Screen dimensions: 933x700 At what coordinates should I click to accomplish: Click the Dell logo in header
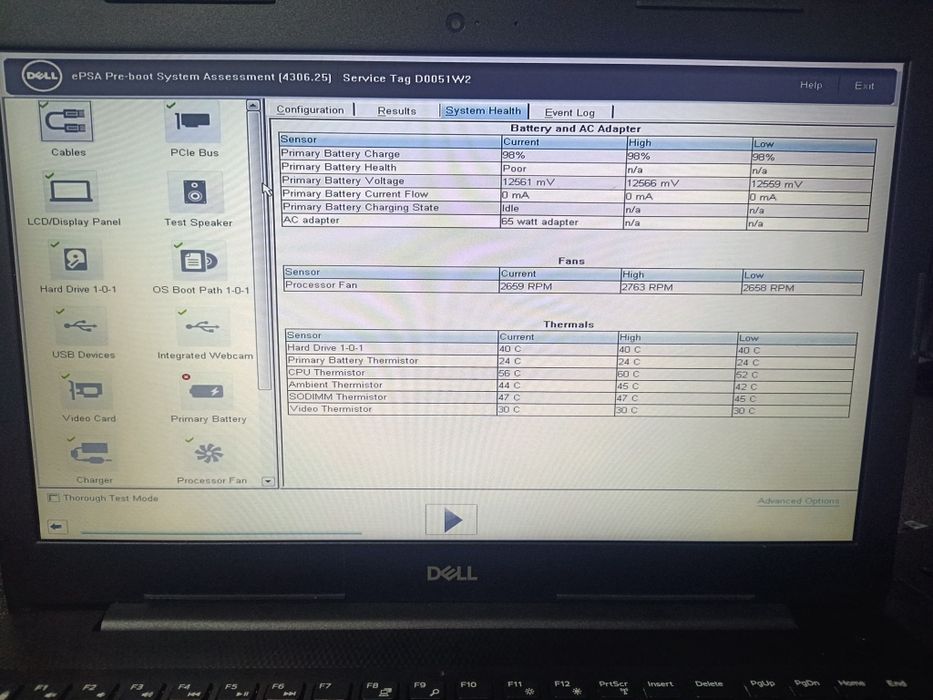[42, 76]
